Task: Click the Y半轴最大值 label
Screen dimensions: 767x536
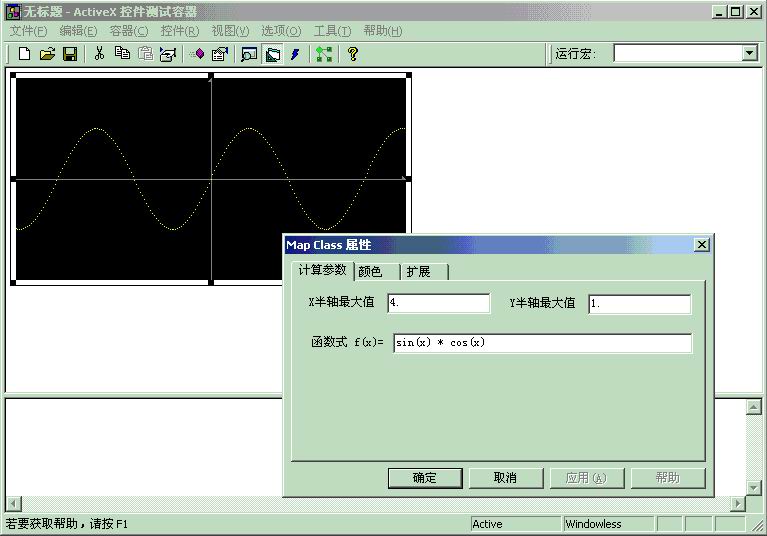Action: tap(542, 303)
